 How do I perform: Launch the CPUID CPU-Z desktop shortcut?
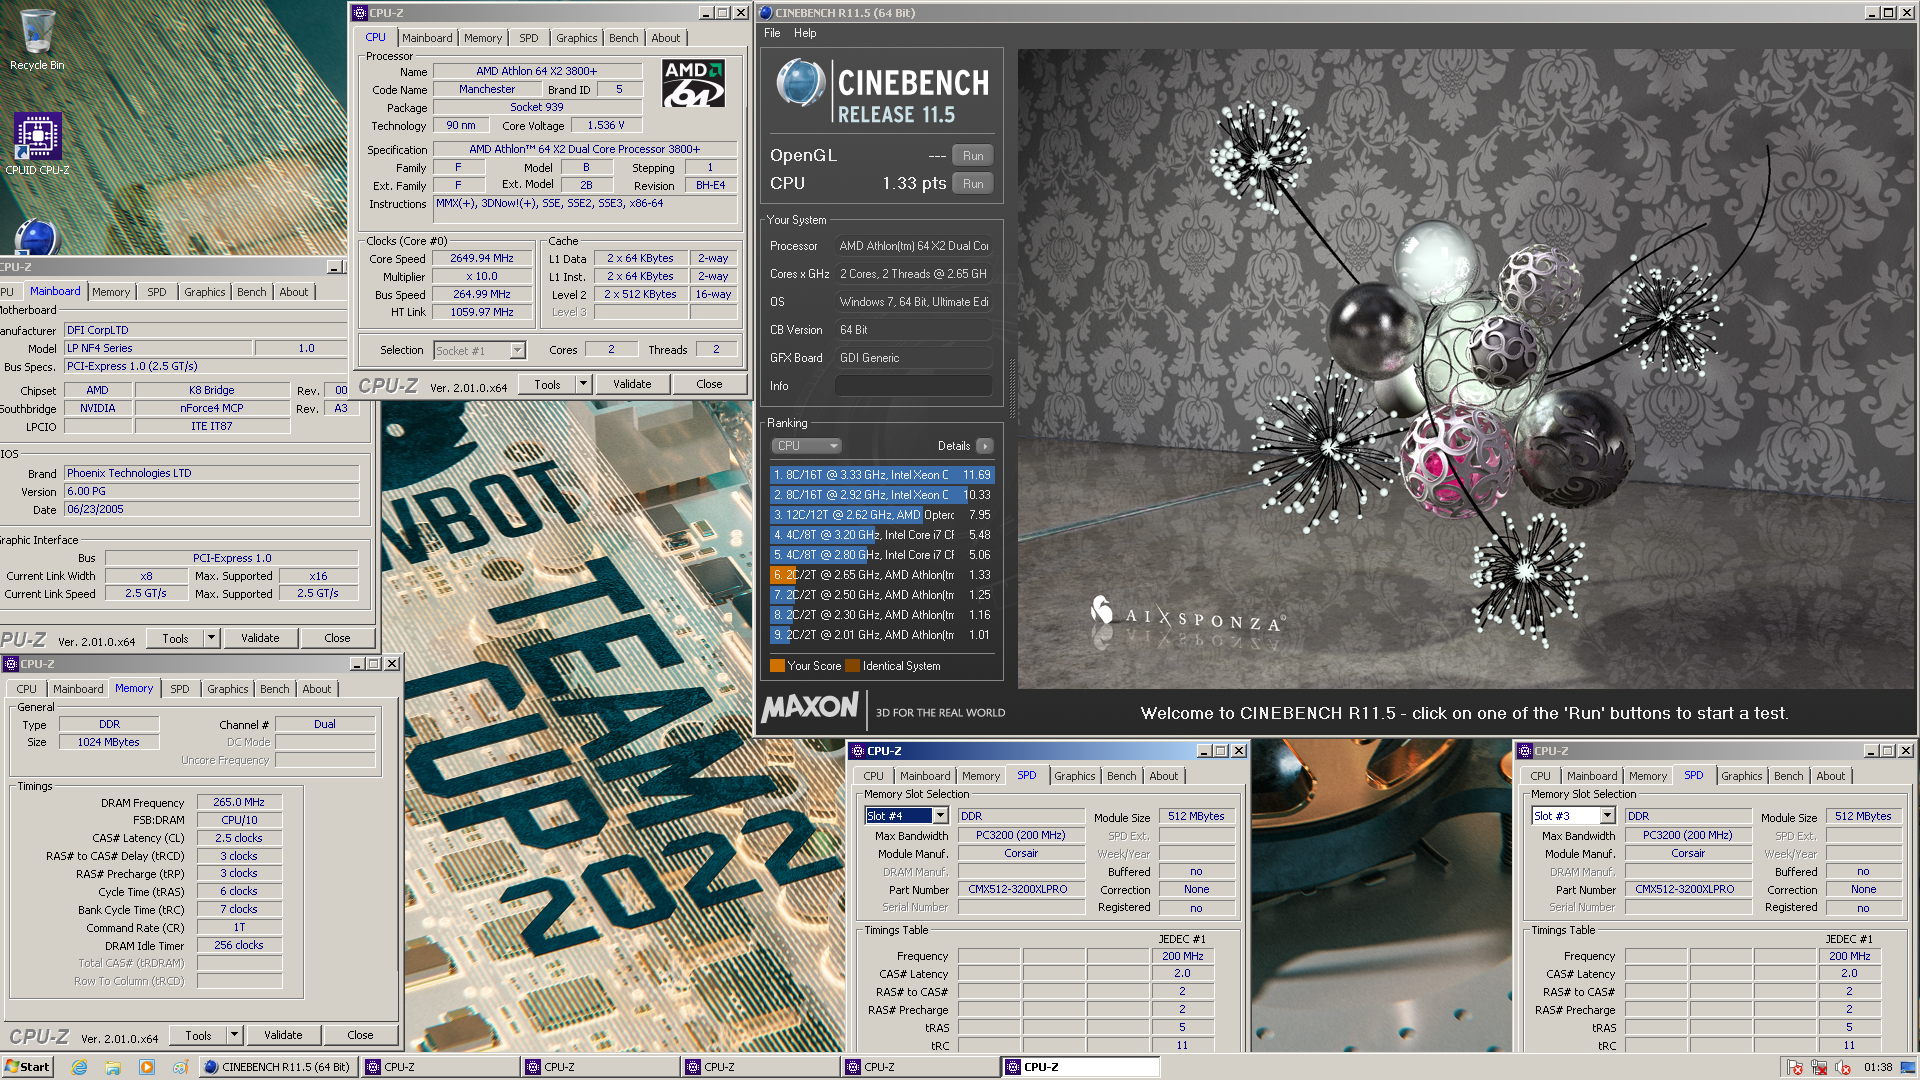pyautogui.click(x=37, y=143)
